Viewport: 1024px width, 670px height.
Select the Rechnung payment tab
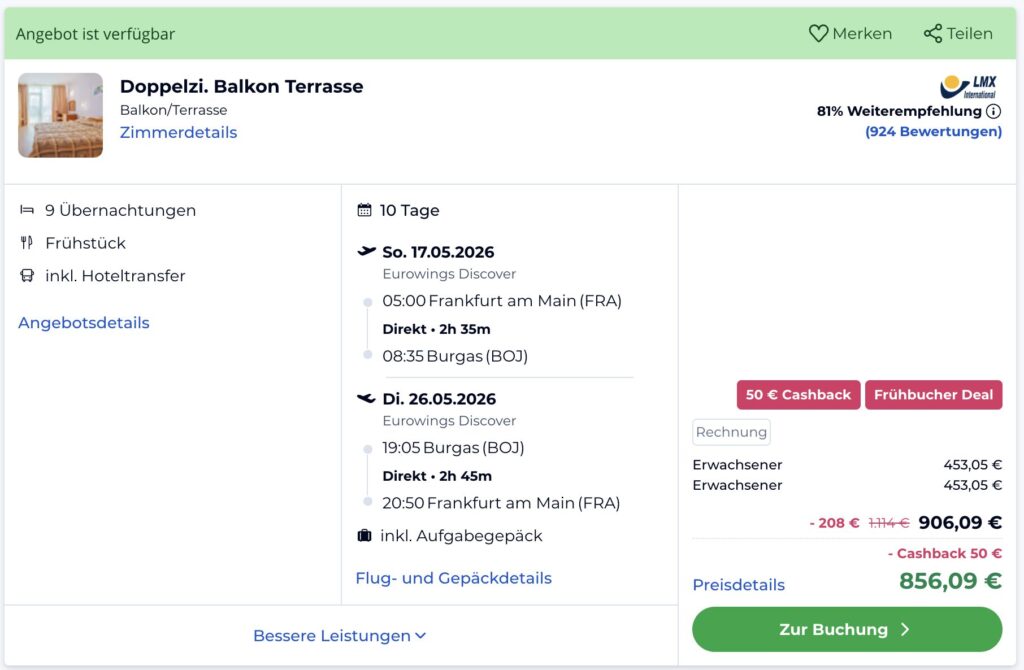coord(729,432)
